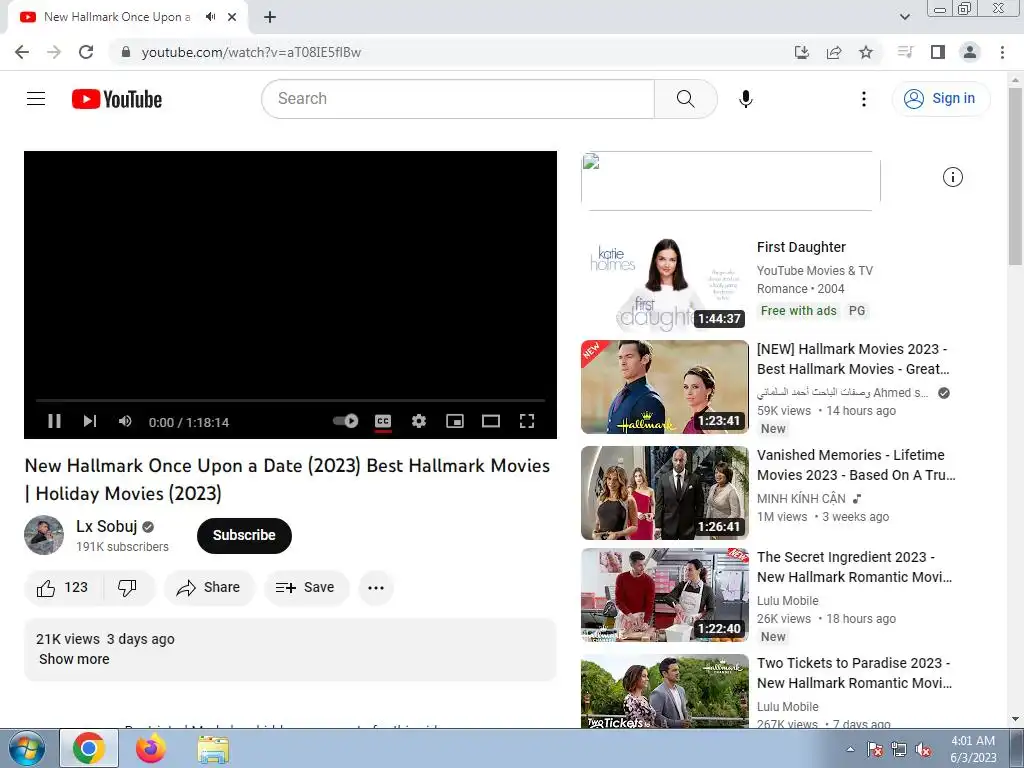
Task: Select the New Hallmark Once Upon tab
Action: pyautogui.click(x=118, y=17)
